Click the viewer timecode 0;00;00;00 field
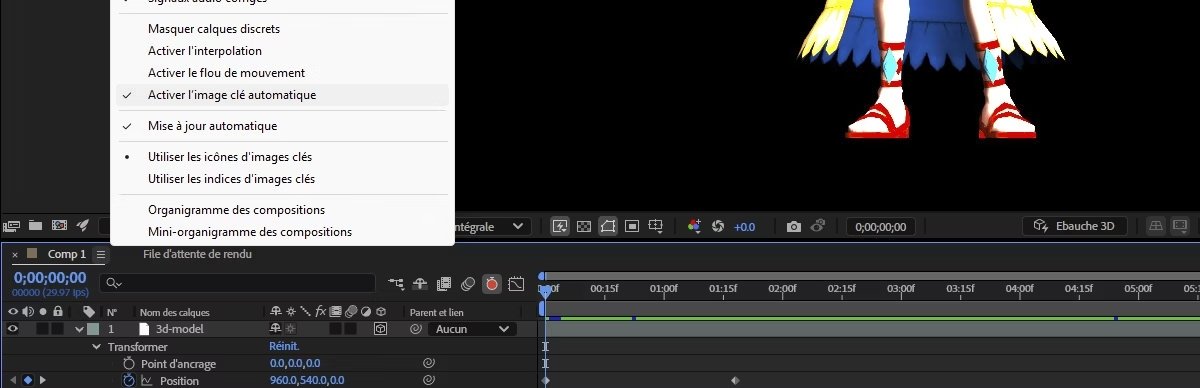 point(881,227)
